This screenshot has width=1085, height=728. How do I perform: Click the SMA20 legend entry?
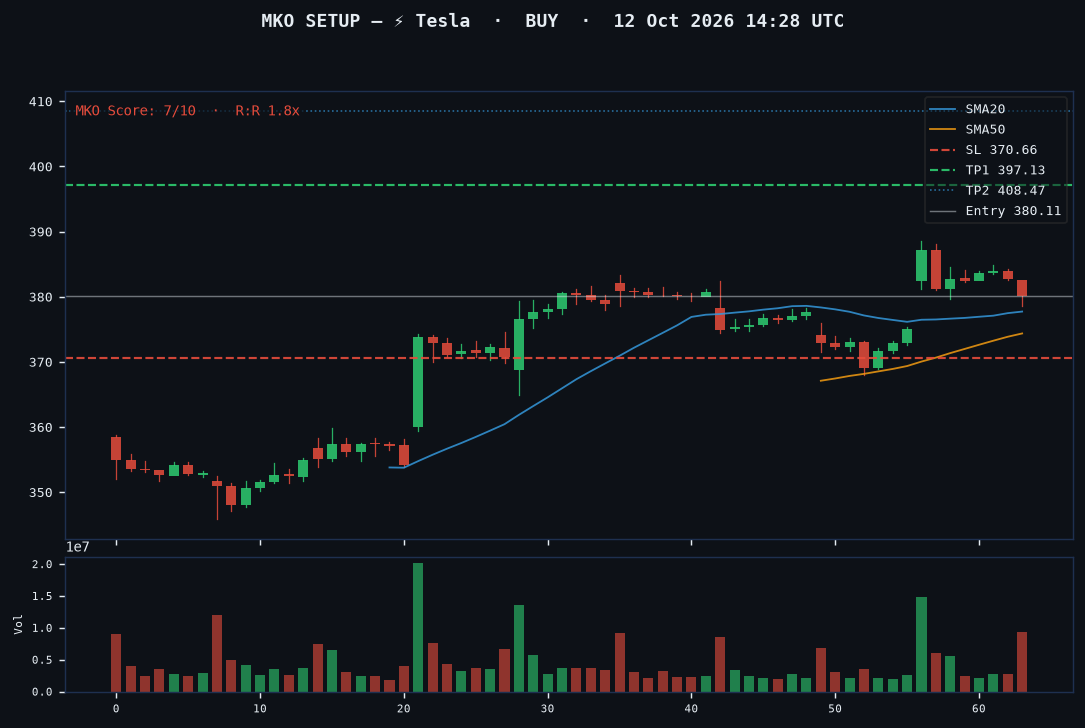[967, 109]
